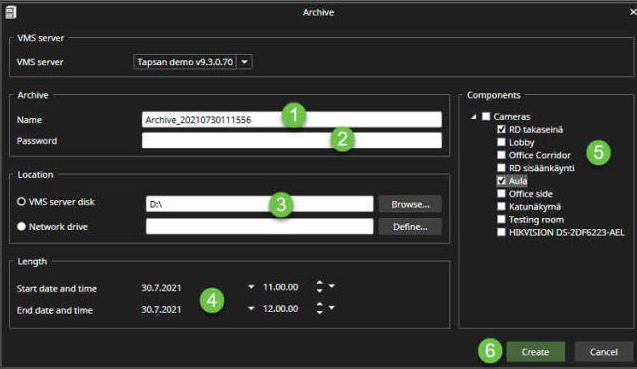The image size is (637, 369).
Task: Collapse the Cameras tree node
Action: [x=474, y=117]
